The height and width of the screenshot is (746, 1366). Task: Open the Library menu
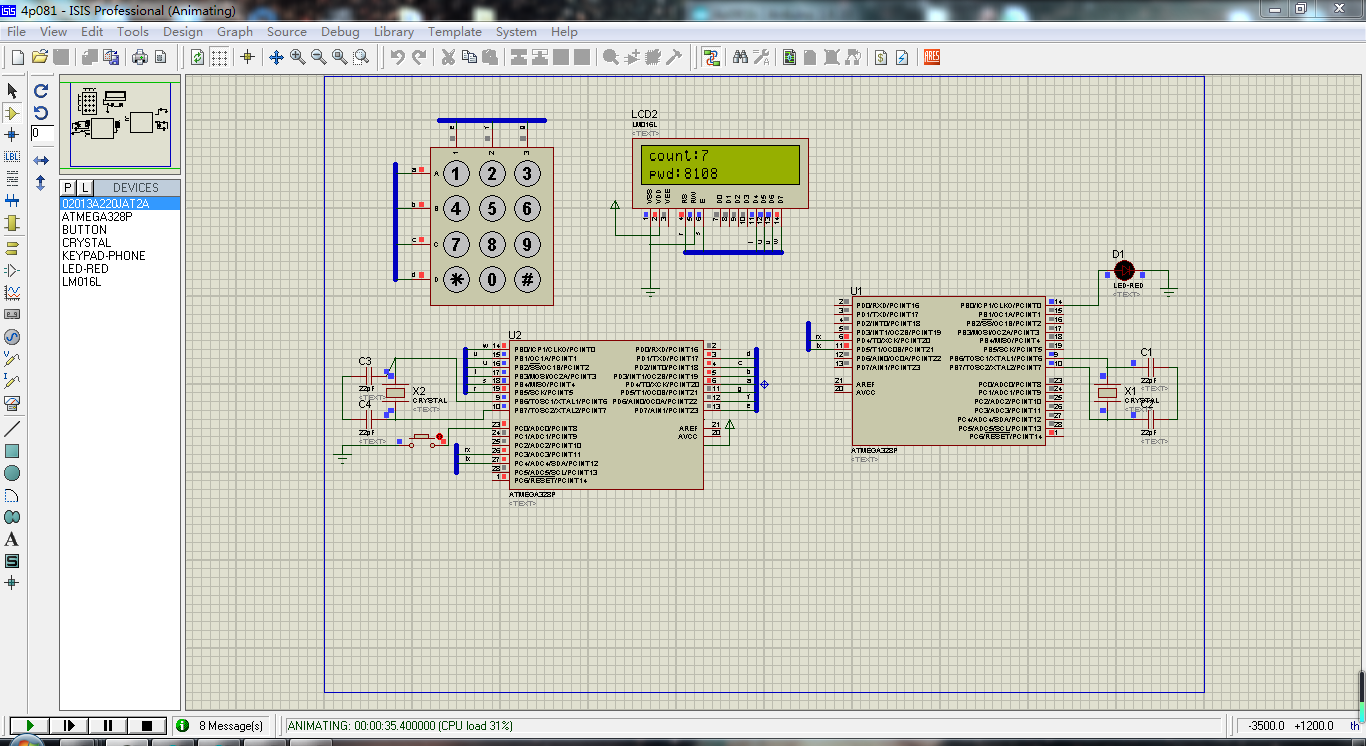[393, 31]
